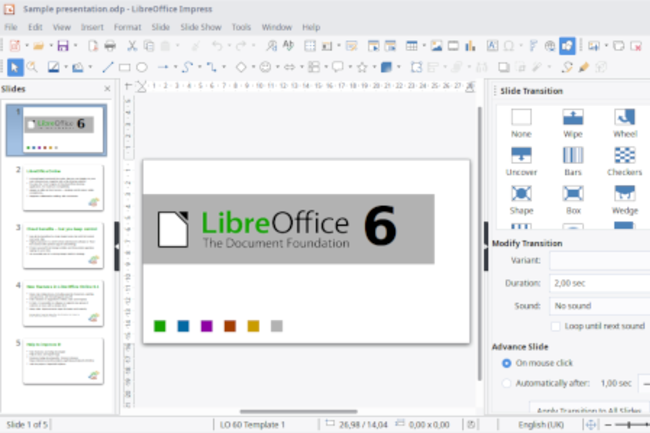Expand the Save button dropdown arrow
This screenshot has height=433, width=650.
tap(75, 46)
